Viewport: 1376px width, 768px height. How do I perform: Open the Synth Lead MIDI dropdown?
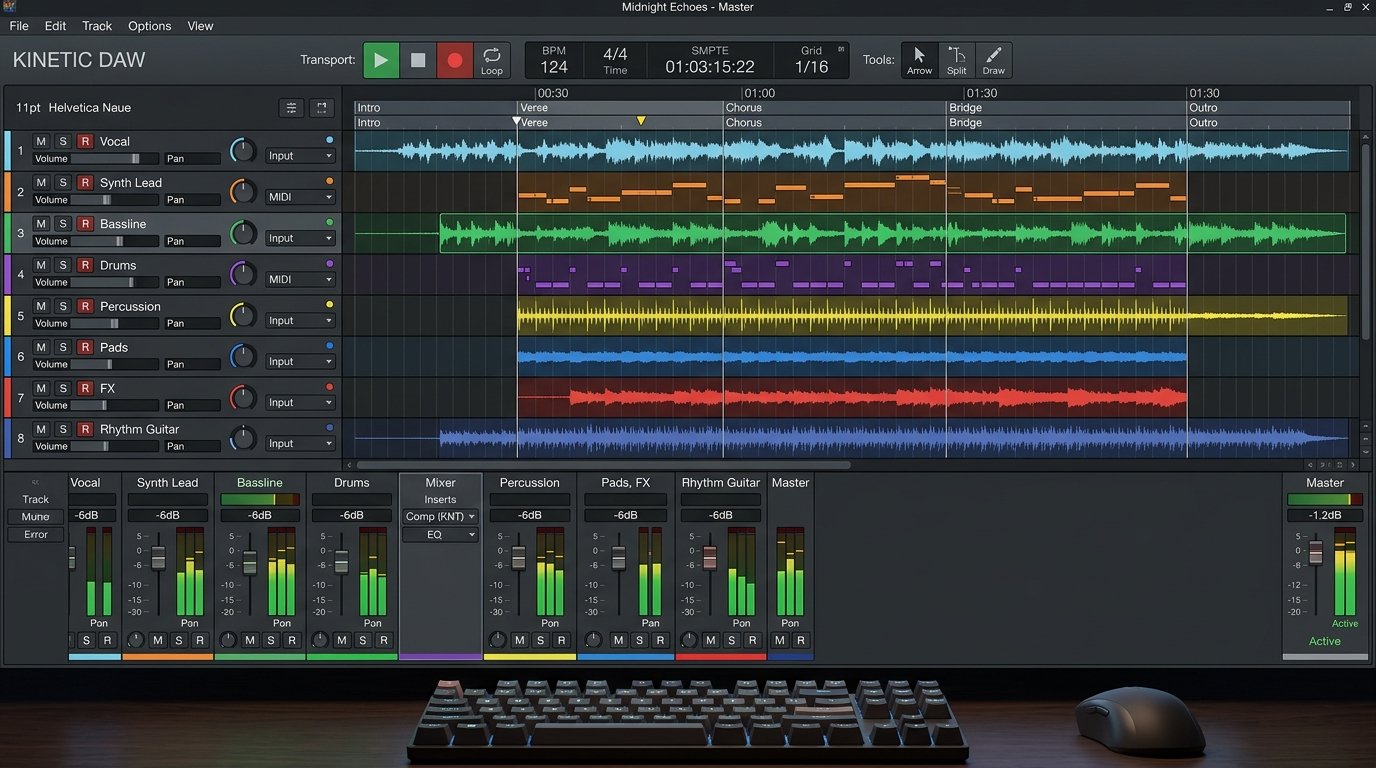(300, 197)
